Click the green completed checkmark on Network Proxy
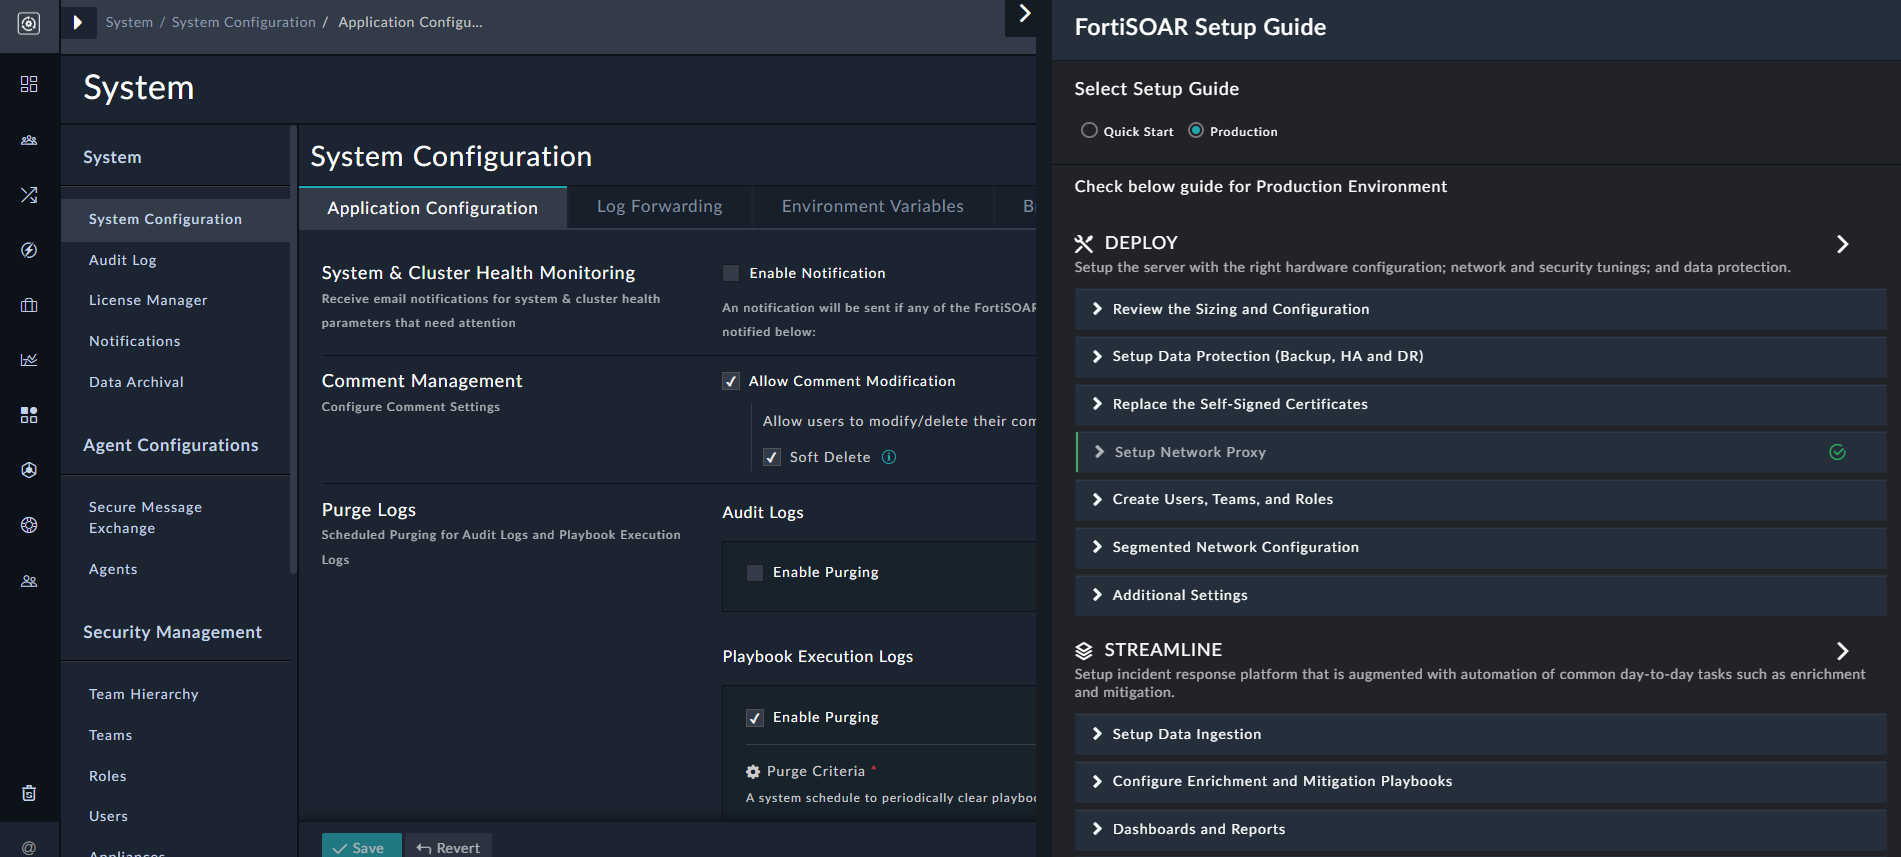Viewport: 1901px width, 857px height. 1837,452
